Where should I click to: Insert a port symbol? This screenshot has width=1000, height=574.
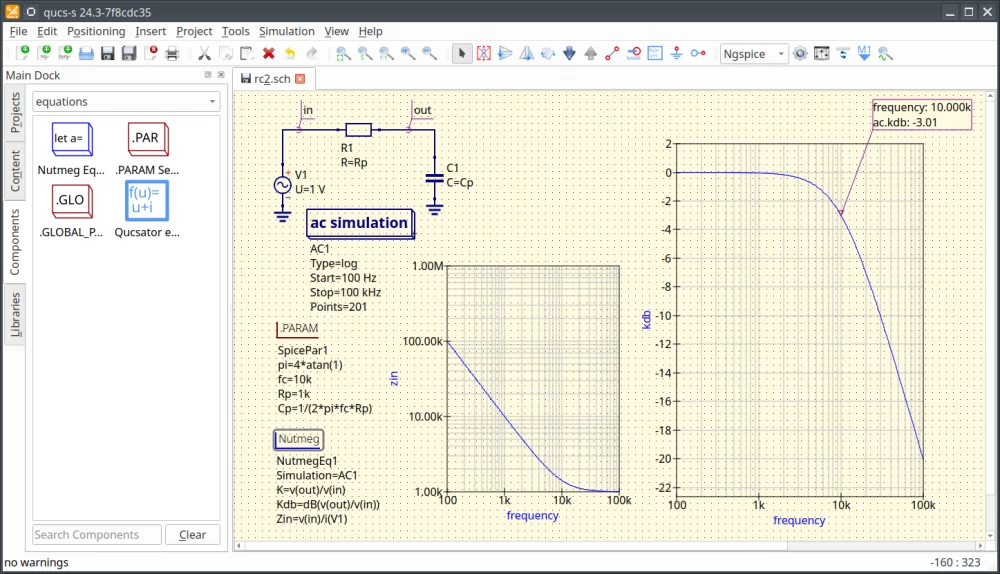(x=698, y=54)
